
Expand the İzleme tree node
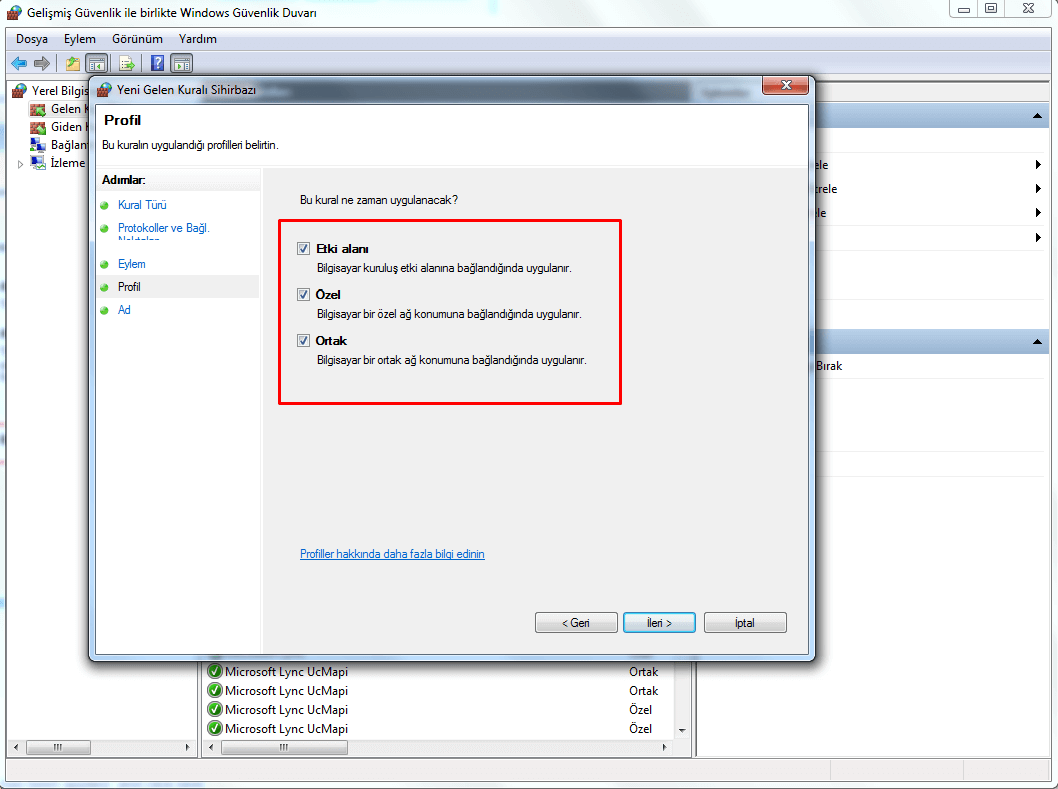click(20, 164)
